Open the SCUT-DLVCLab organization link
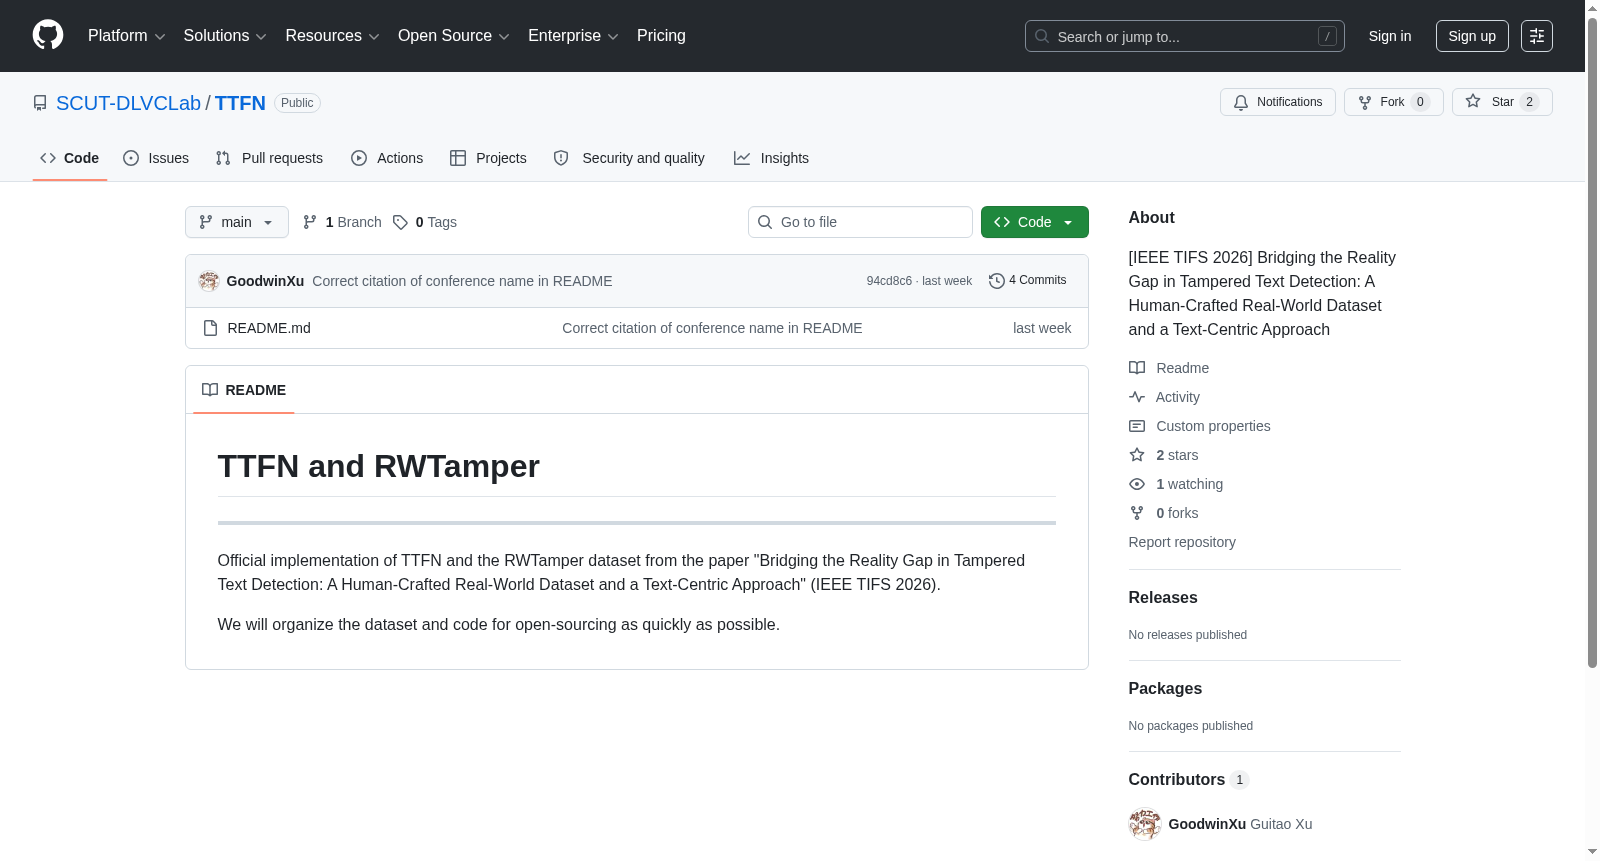Screen dimensions: 1600x861 (x=128, y=103)
